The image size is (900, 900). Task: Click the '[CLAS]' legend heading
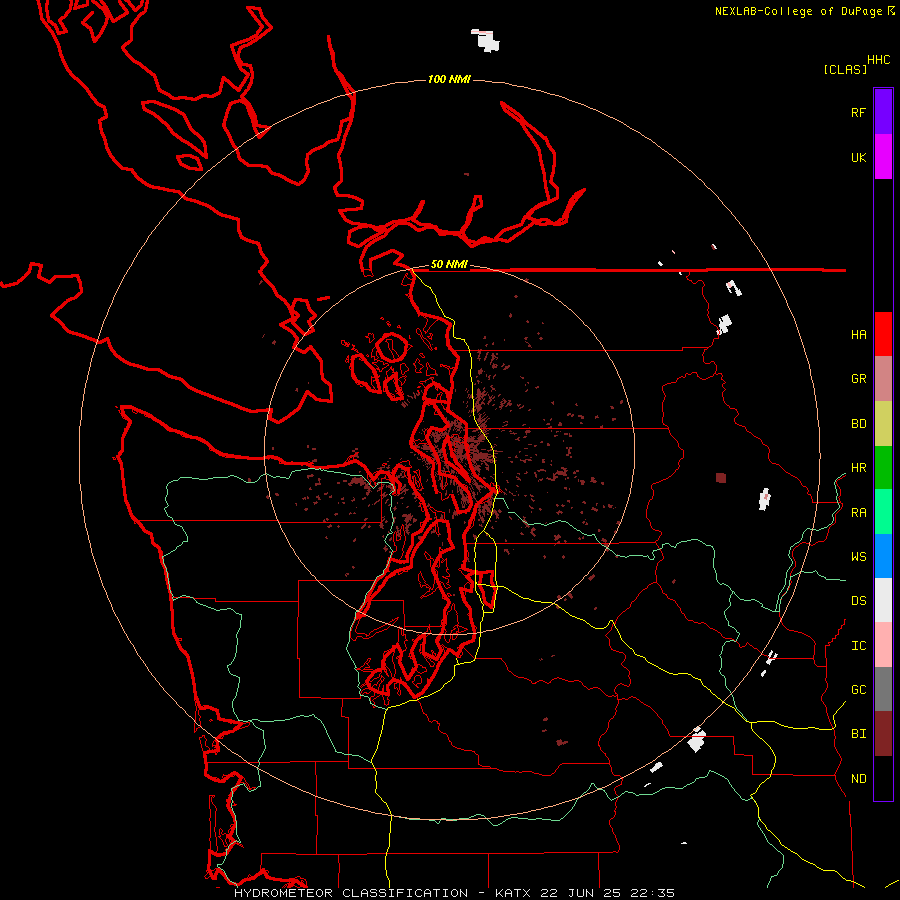point(845,70)
